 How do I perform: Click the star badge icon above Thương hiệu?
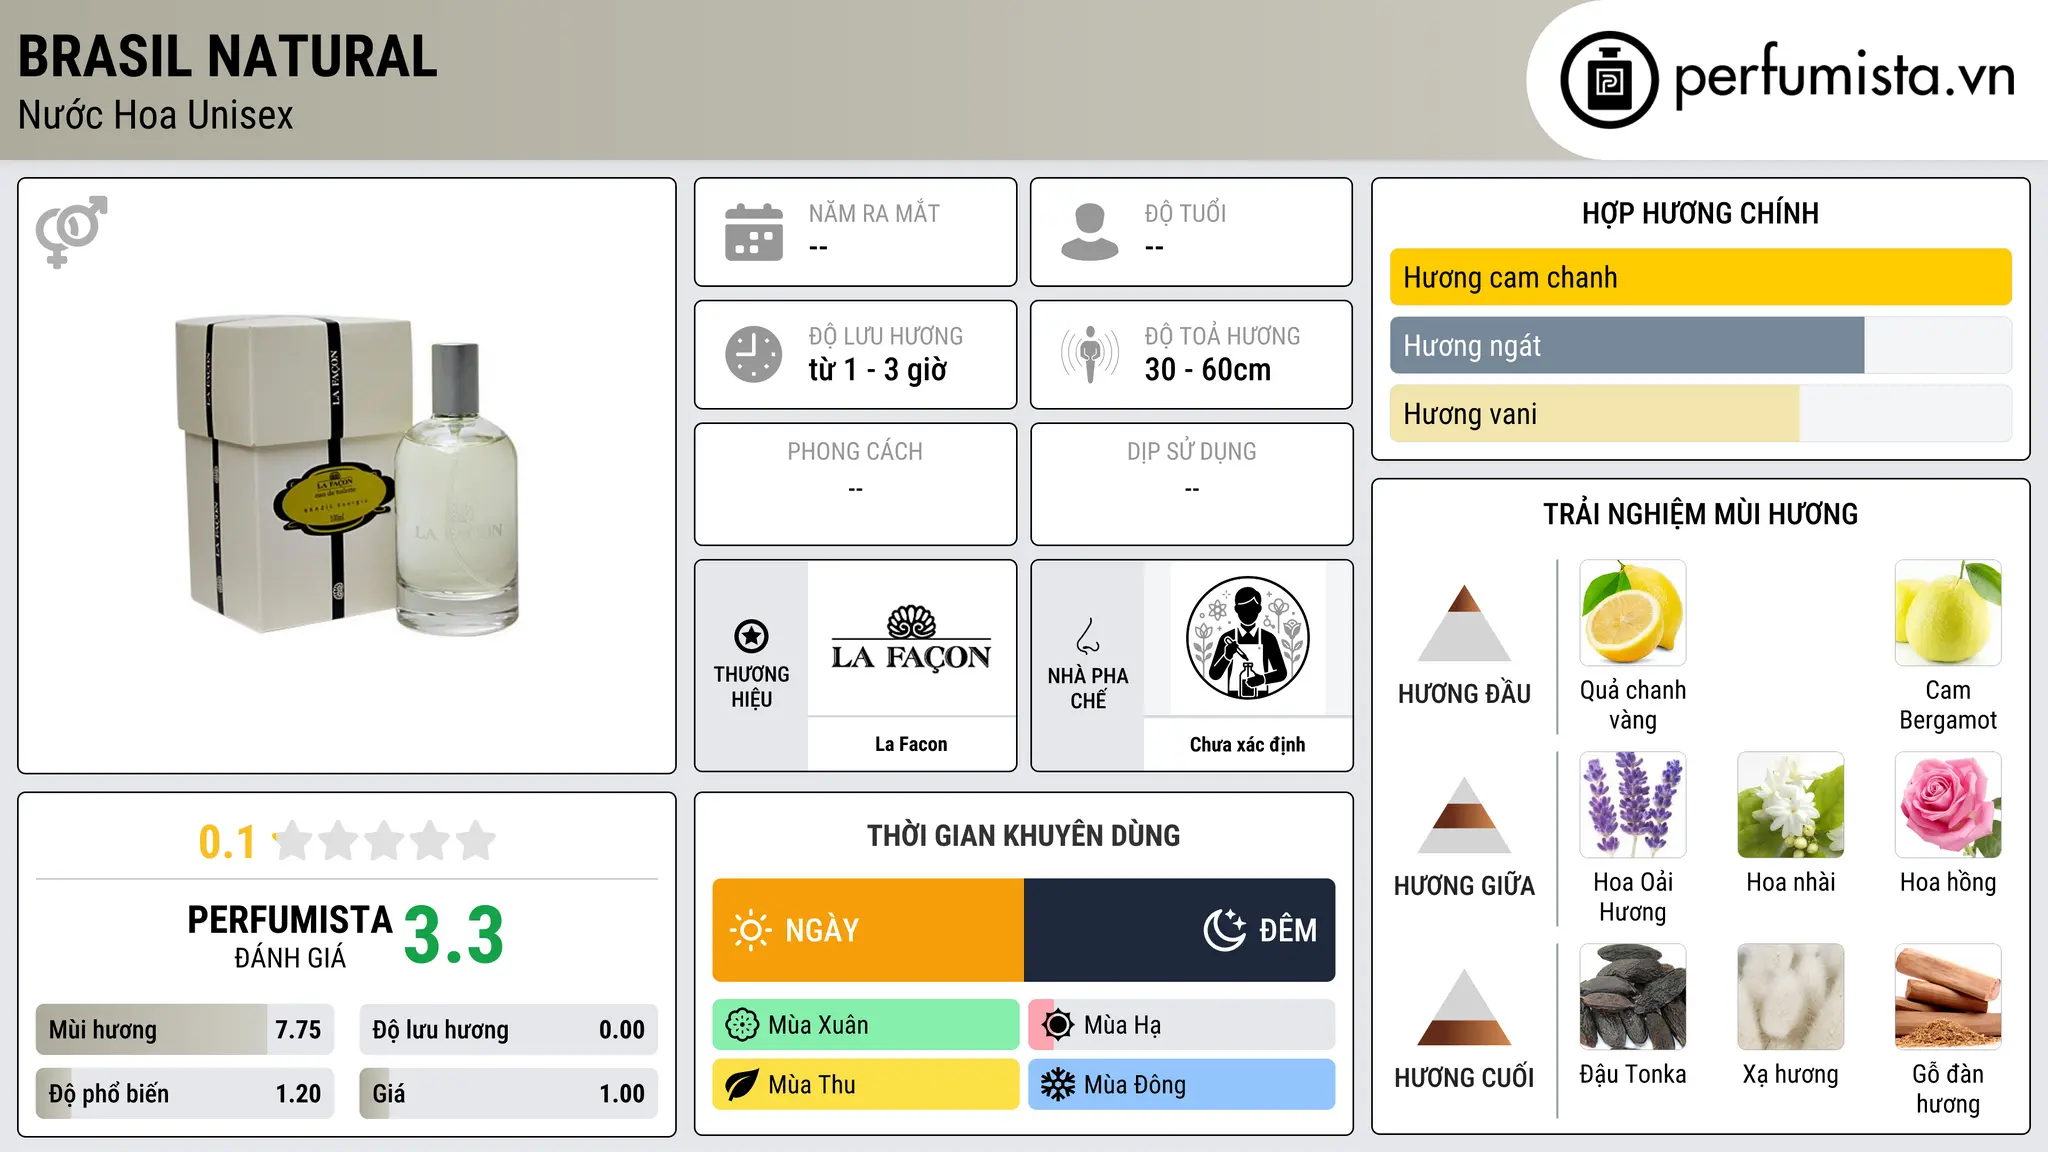(x=751, y=636)
